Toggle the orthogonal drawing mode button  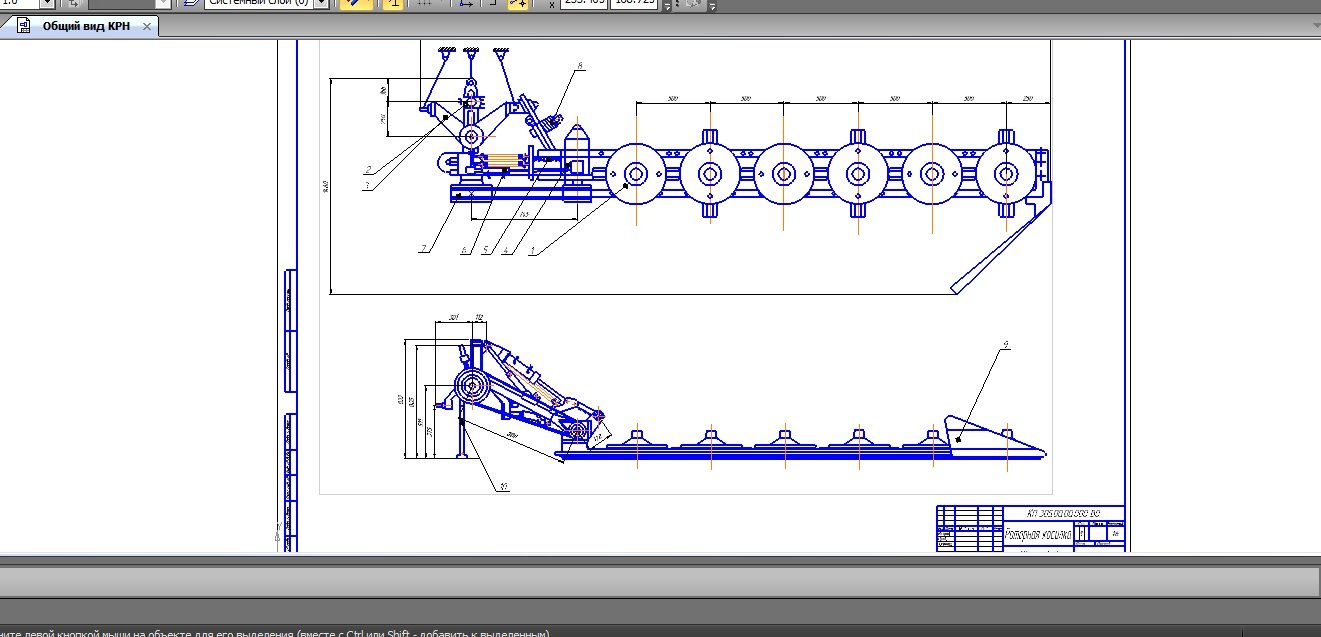coord(394,4)
